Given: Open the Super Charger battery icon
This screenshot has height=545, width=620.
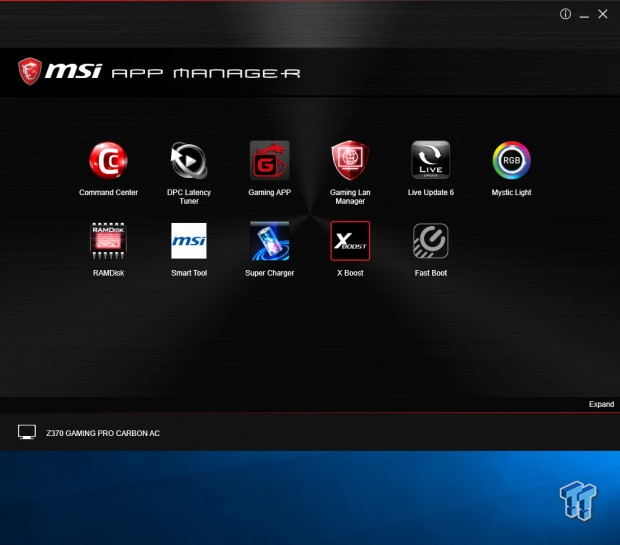Looking at the screenshot, I should tap(270, 241).
